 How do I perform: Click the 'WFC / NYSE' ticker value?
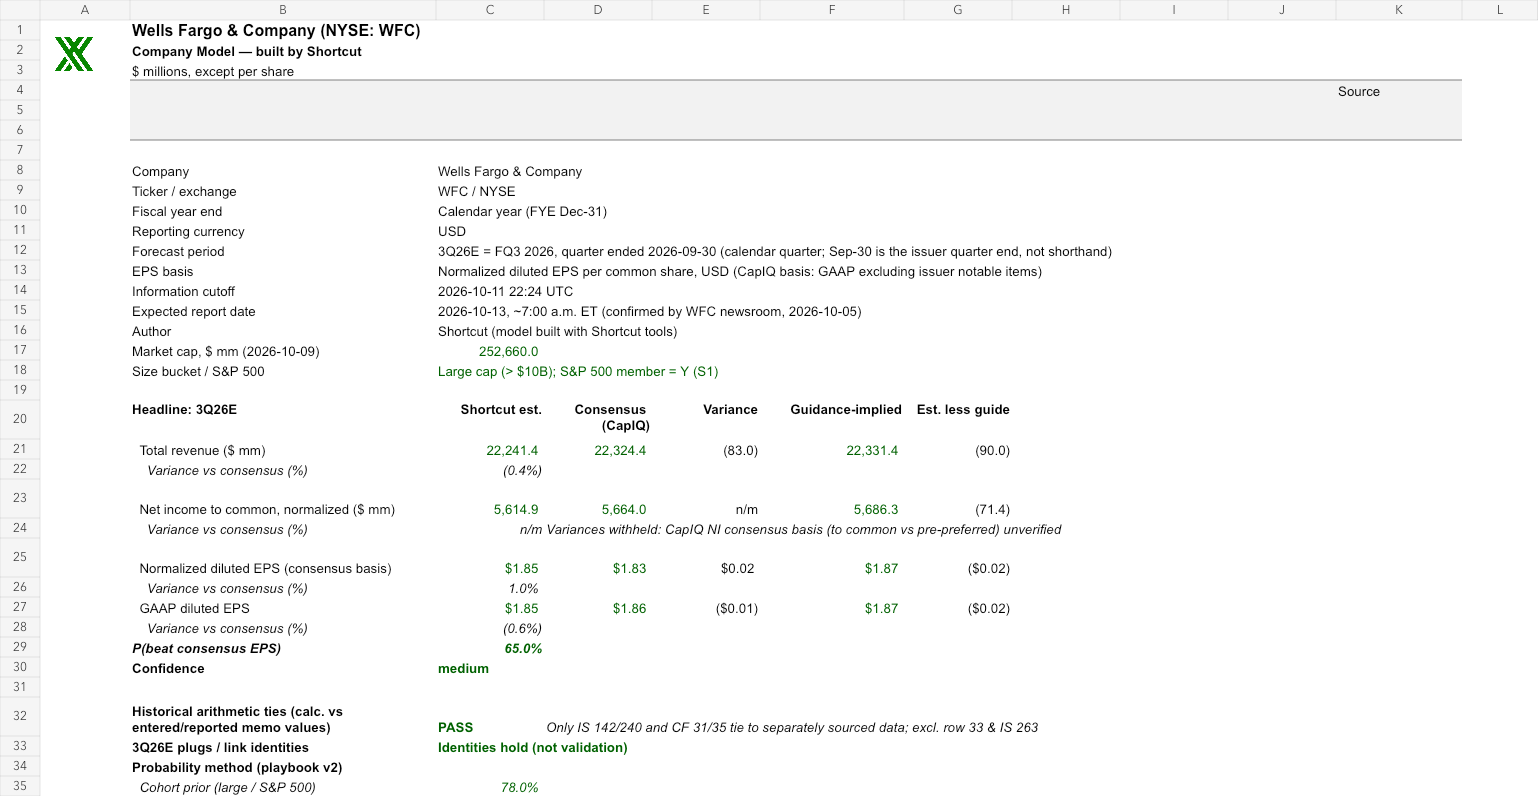[477, 191]
